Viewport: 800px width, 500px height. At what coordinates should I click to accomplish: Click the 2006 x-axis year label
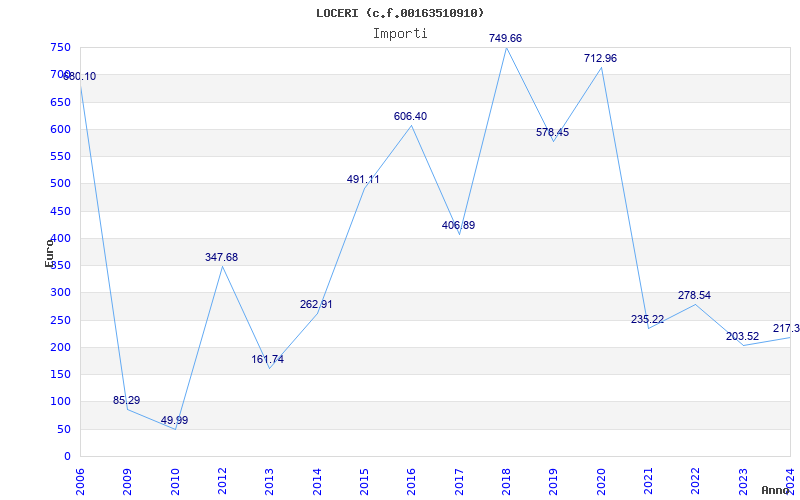click(80, 482)
